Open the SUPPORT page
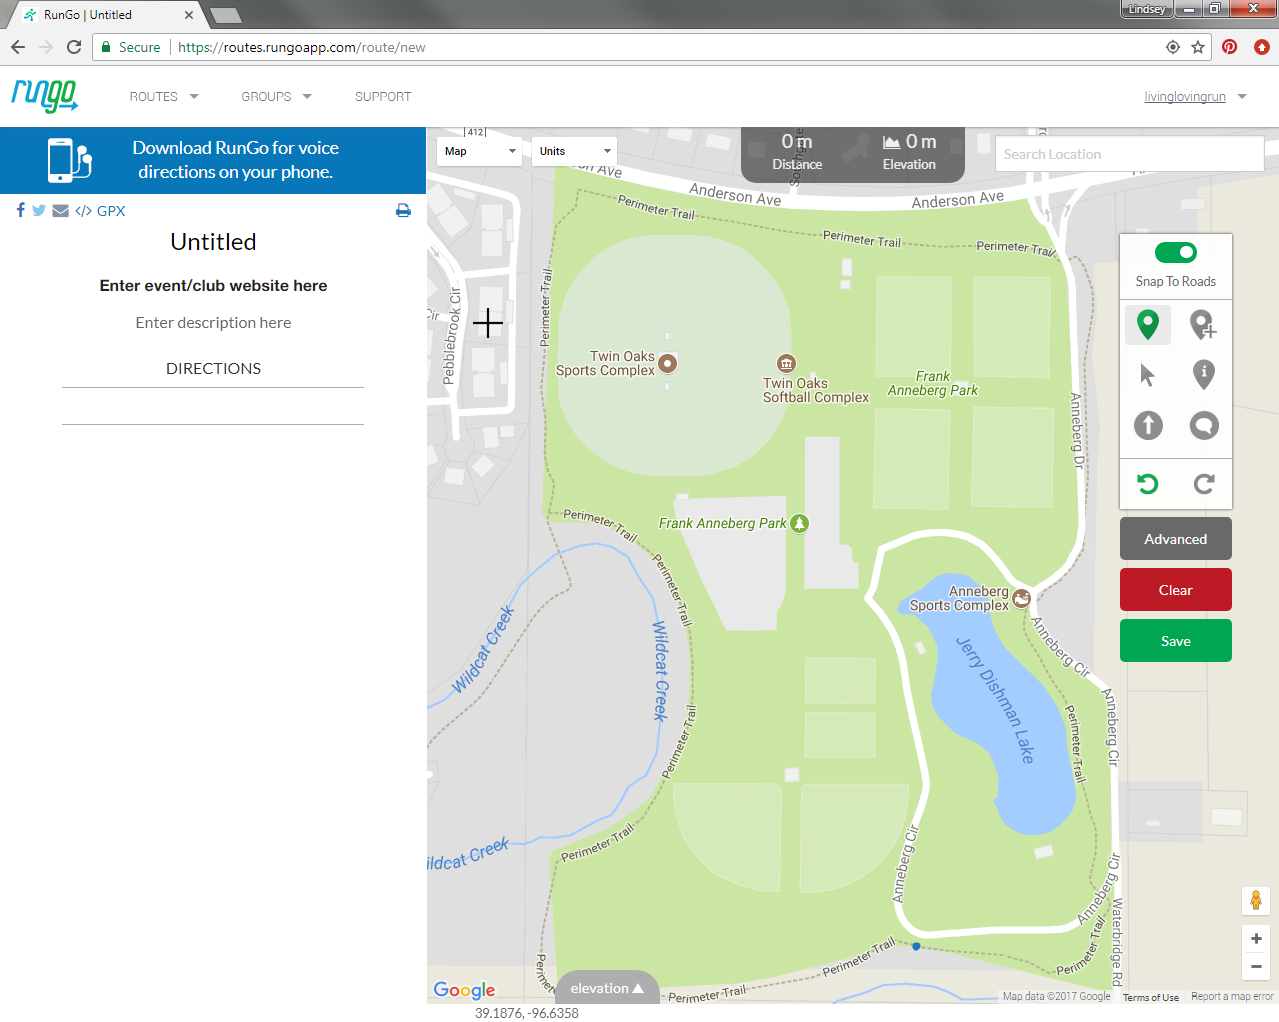Image resolution: width=1279 pixels, height=1022 pixels. [x=383, y=97]
